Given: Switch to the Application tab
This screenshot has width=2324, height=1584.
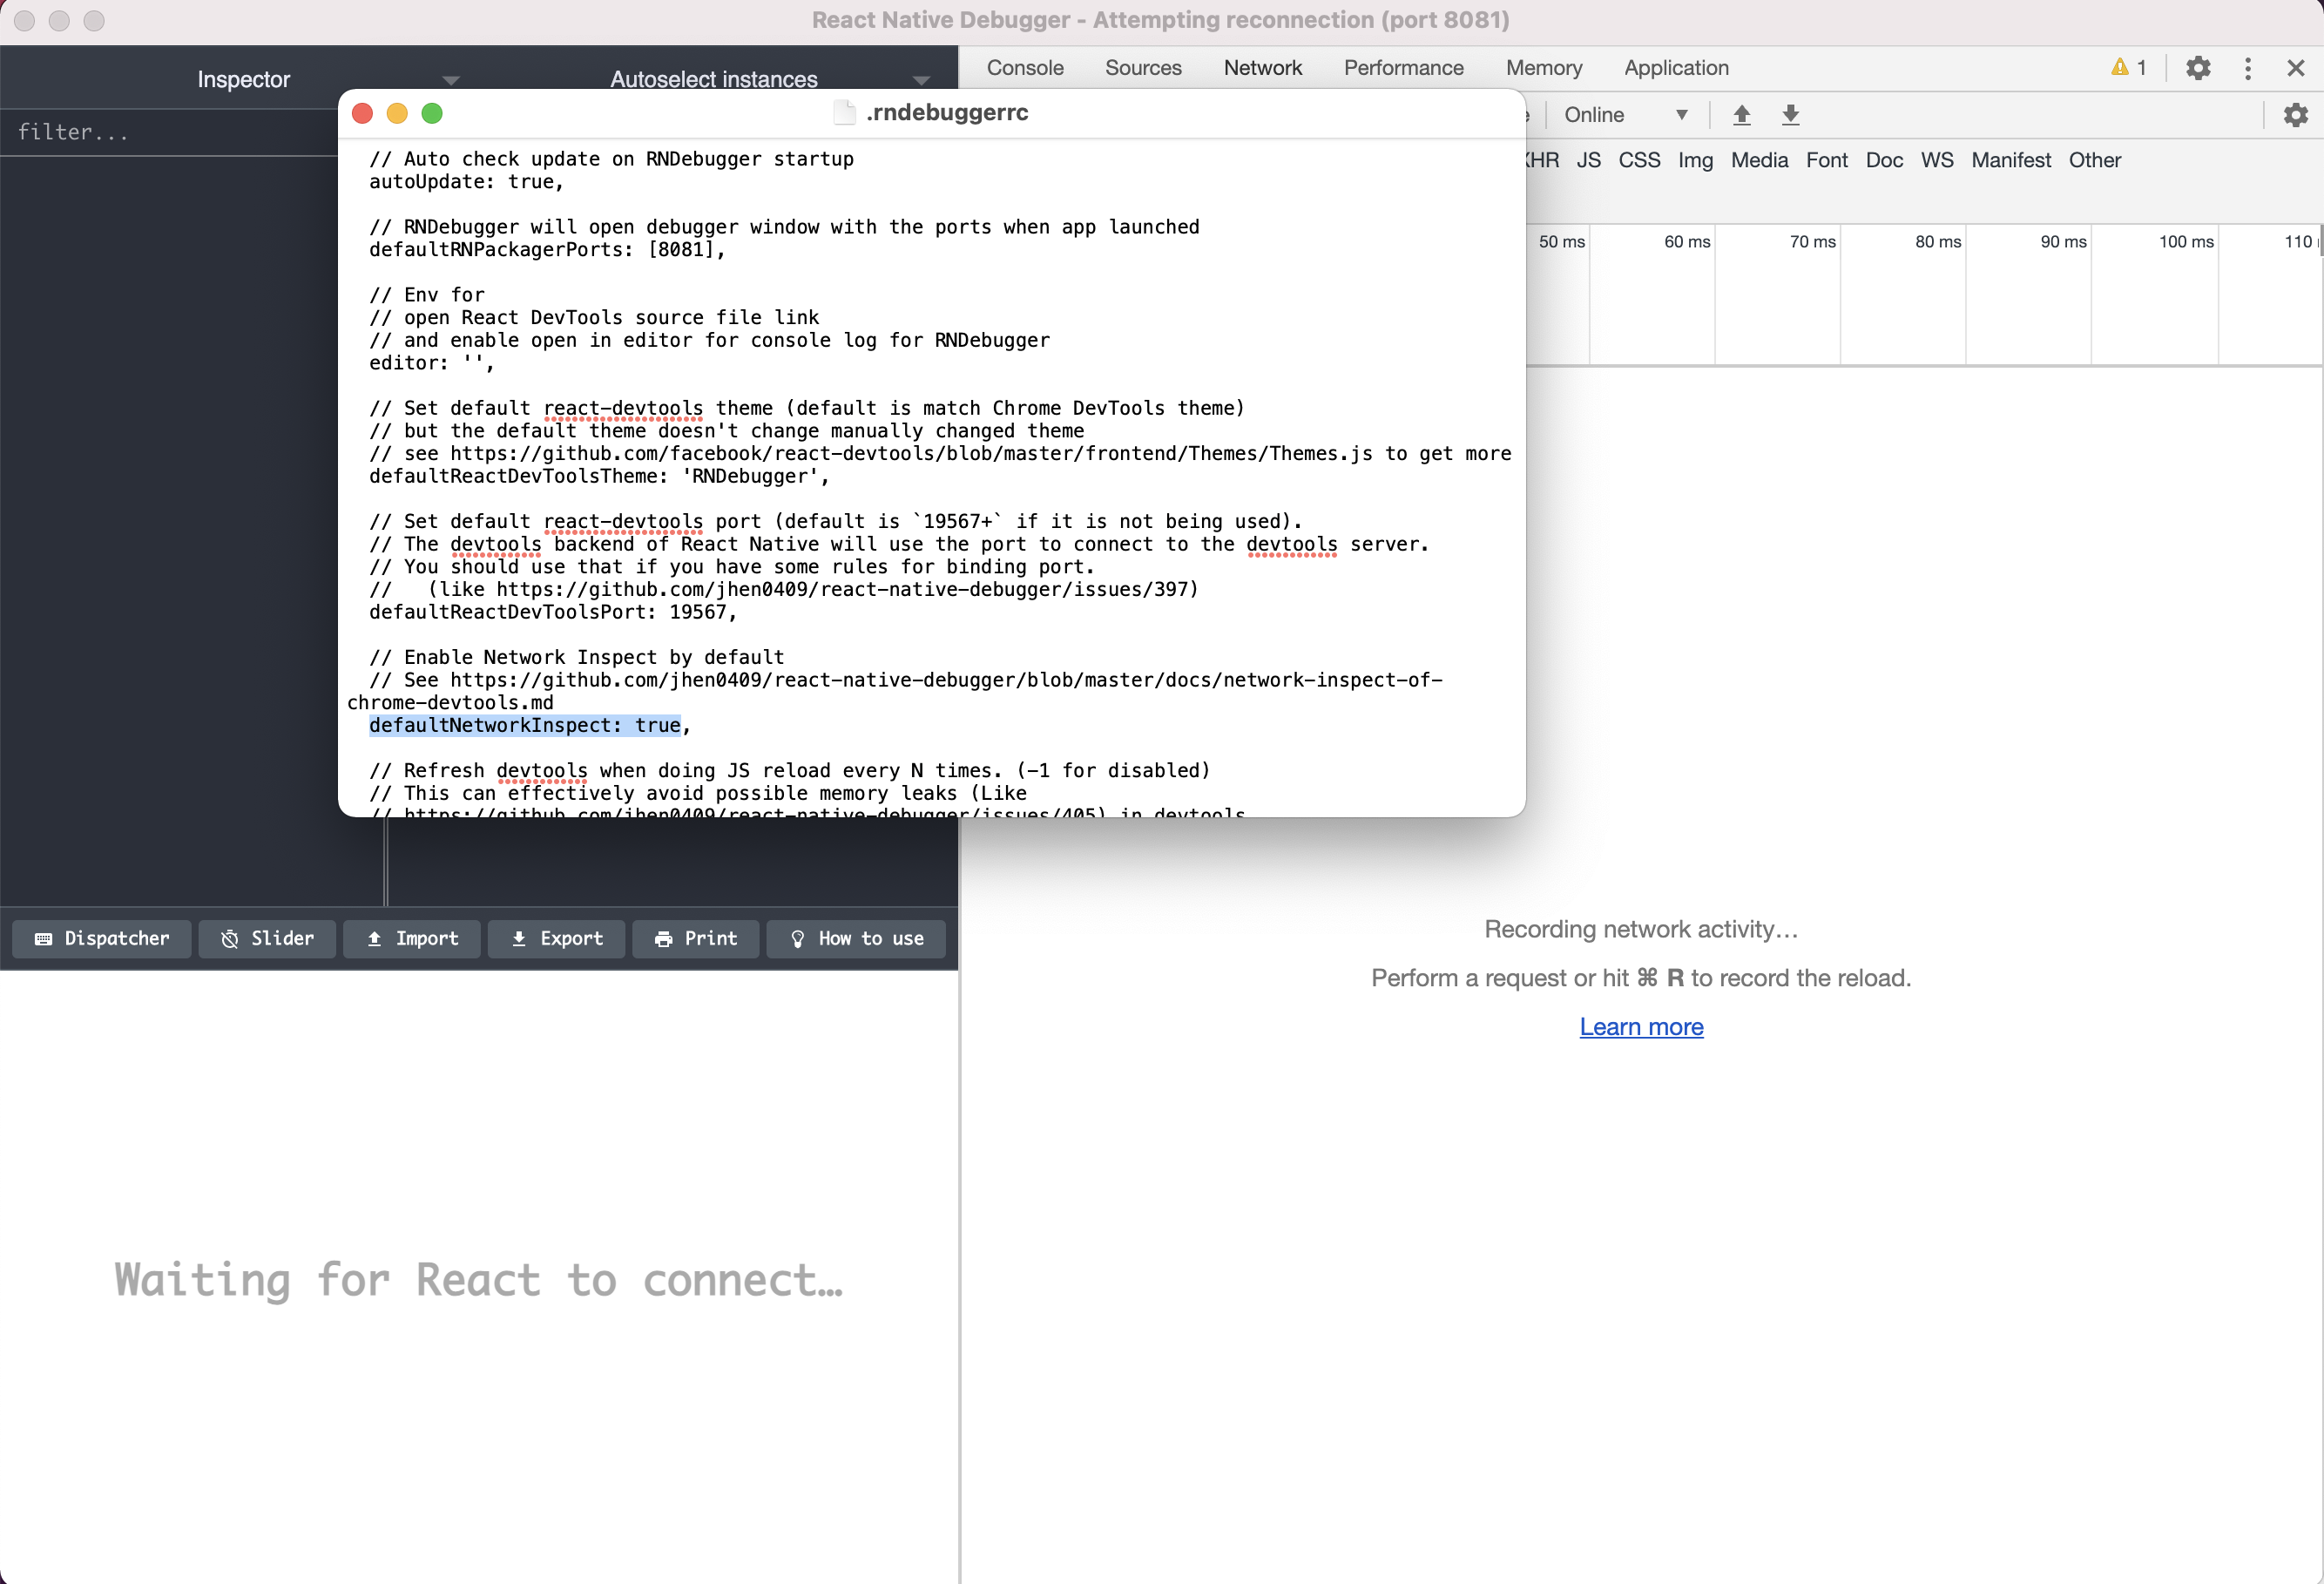Looking at the screenshot, I should pos(1676,68).
